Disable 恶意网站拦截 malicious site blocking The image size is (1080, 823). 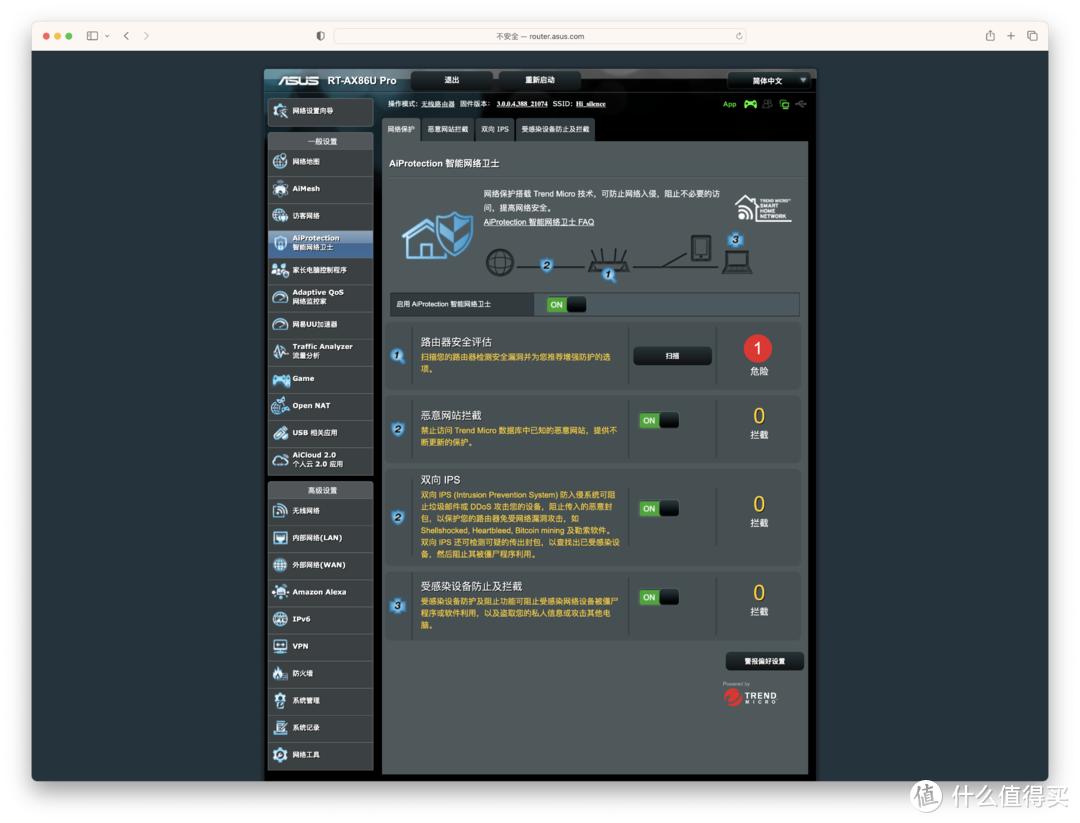click(x=657, y=420)
